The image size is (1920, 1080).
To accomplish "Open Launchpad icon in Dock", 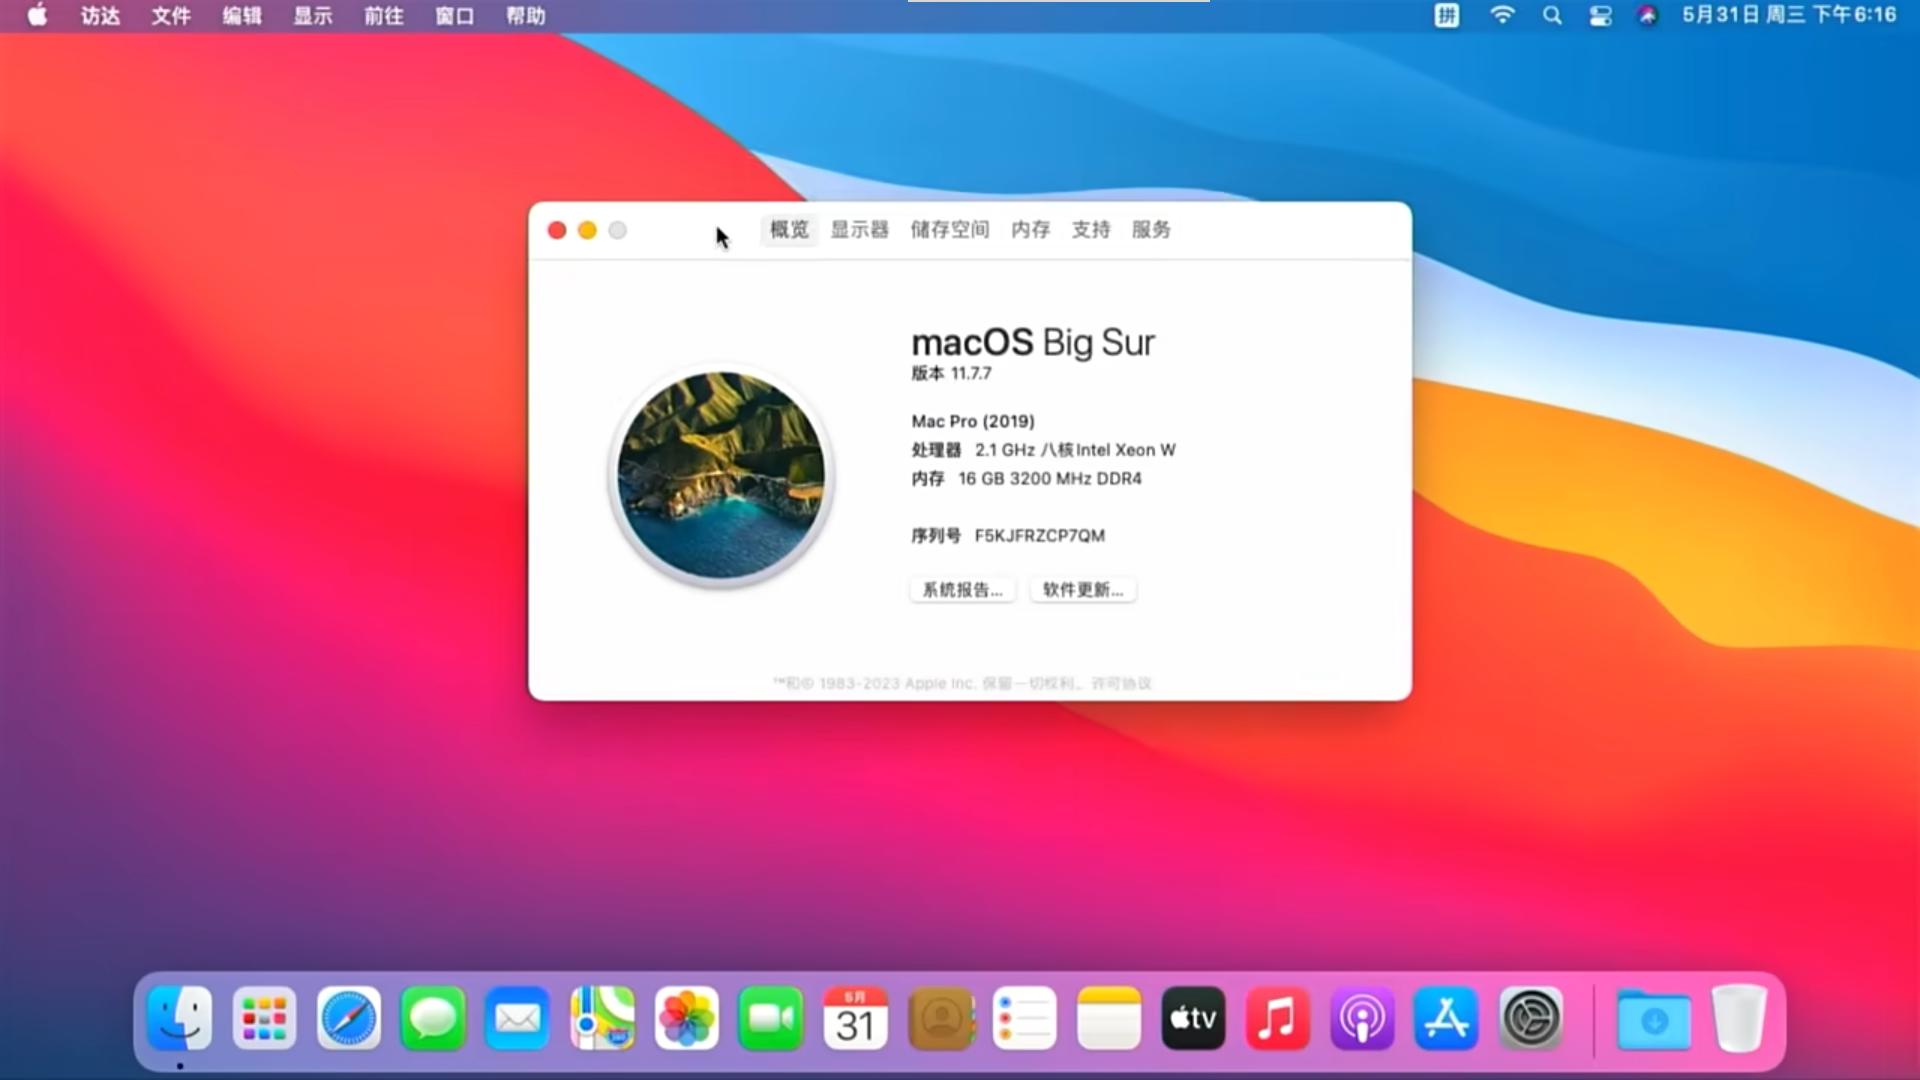I will tap(264, 1019).
